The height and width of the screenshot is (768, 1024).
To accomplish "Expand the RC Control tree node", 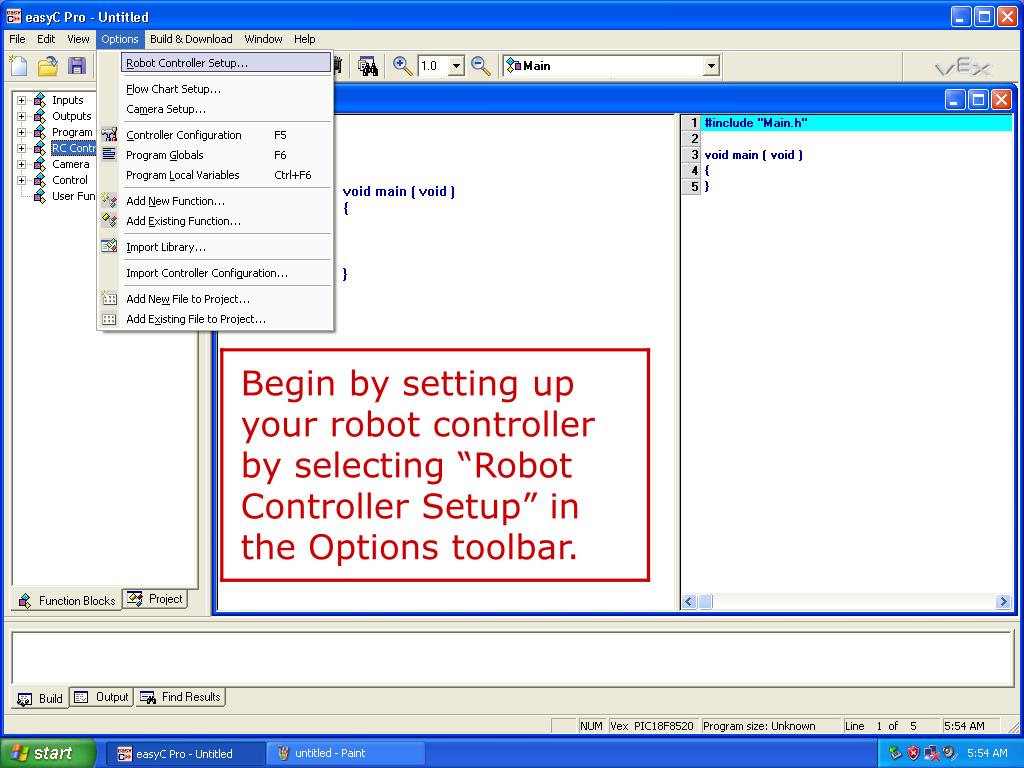I will click(x=22, y=148).
